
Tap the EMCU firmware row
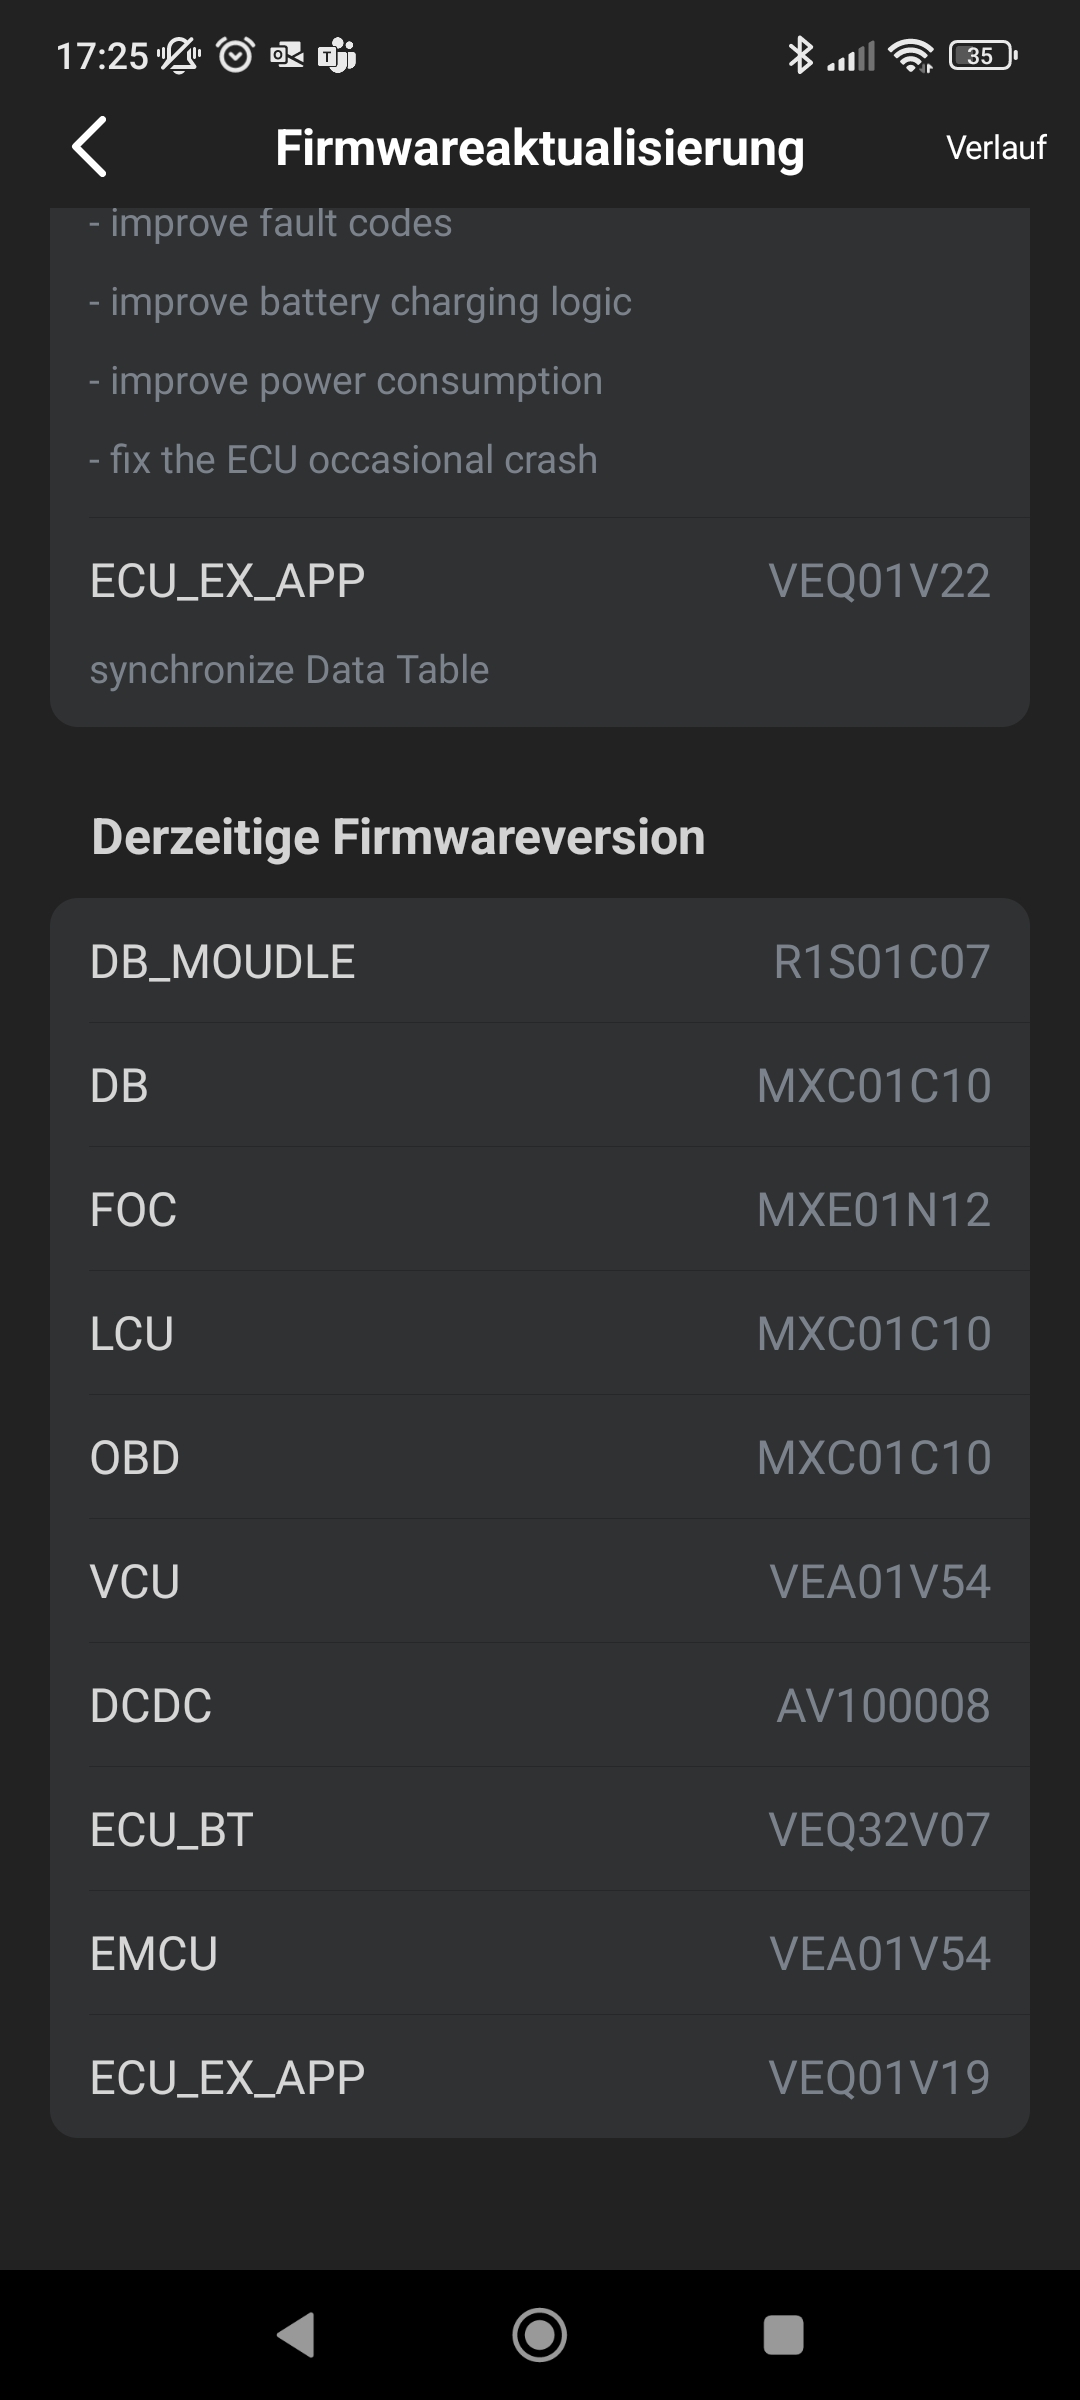point(540,1954)
